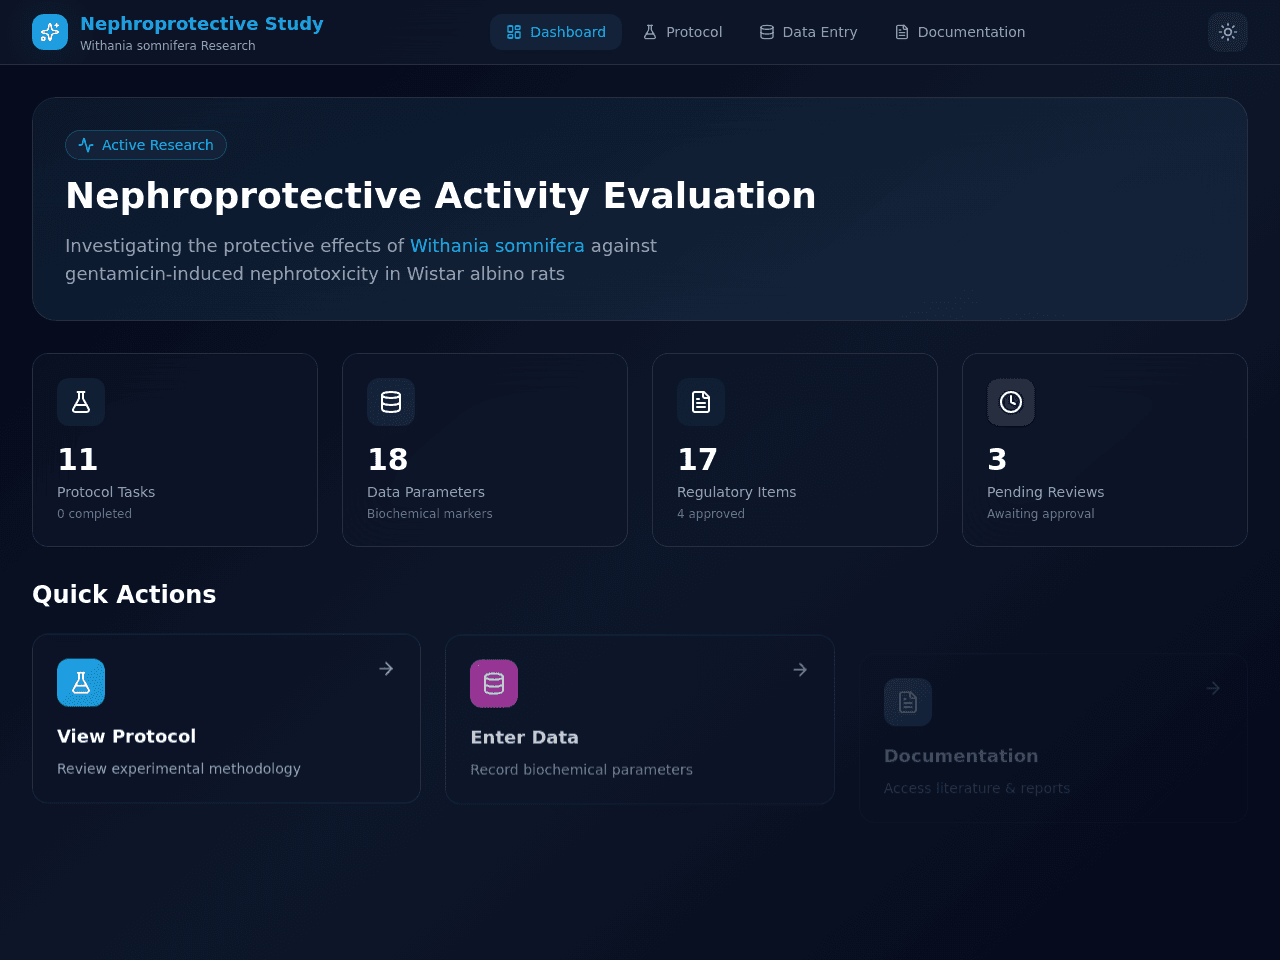Click 'Record biochemical parameters' text

581,770
